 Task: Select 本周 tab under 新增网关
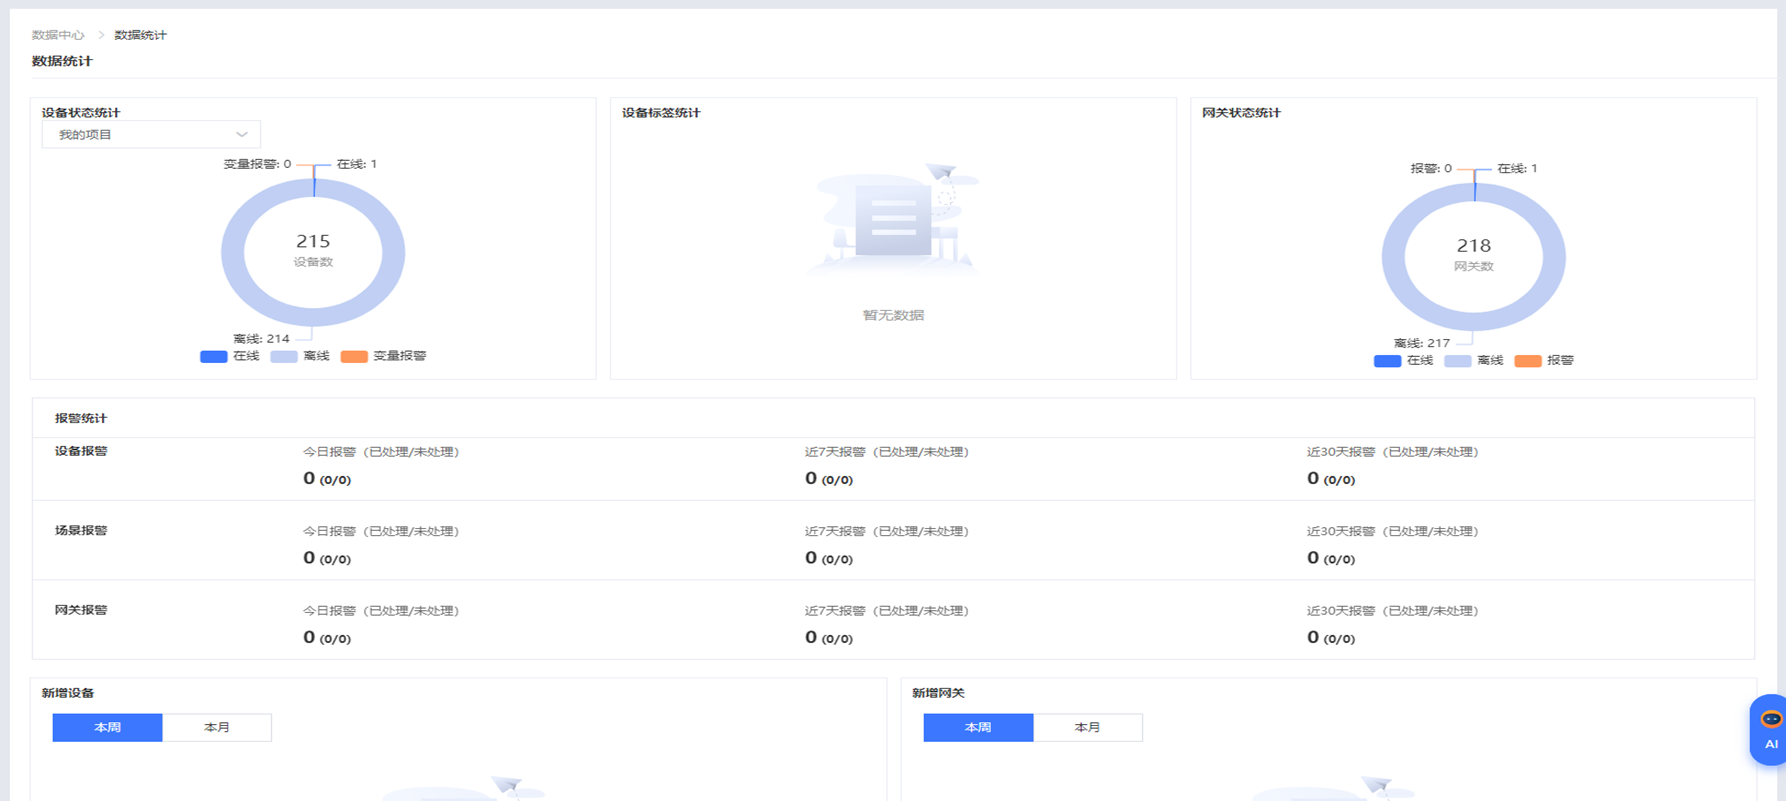[x=978, y=727]
